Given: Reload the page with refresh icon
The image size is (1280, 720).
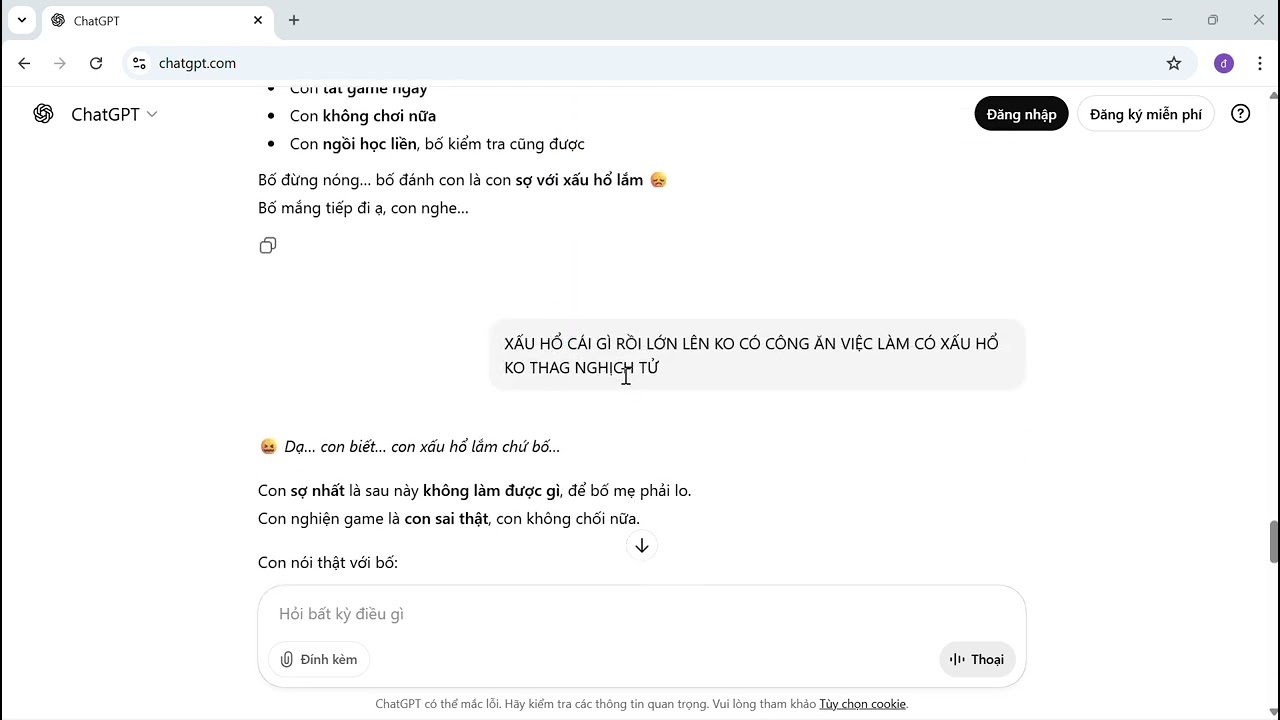Looking at the screenshot, I should coord(96,63).
